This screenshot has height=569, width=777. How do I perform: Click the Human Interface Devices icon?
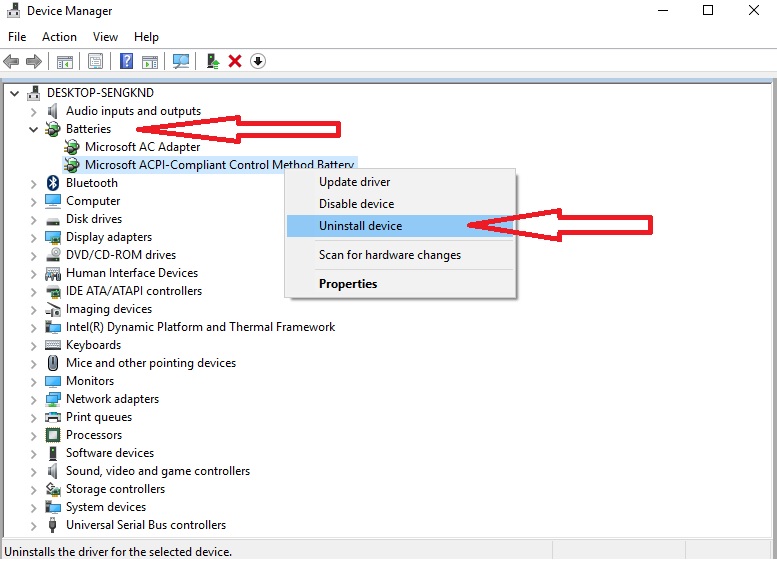(53, 273)
